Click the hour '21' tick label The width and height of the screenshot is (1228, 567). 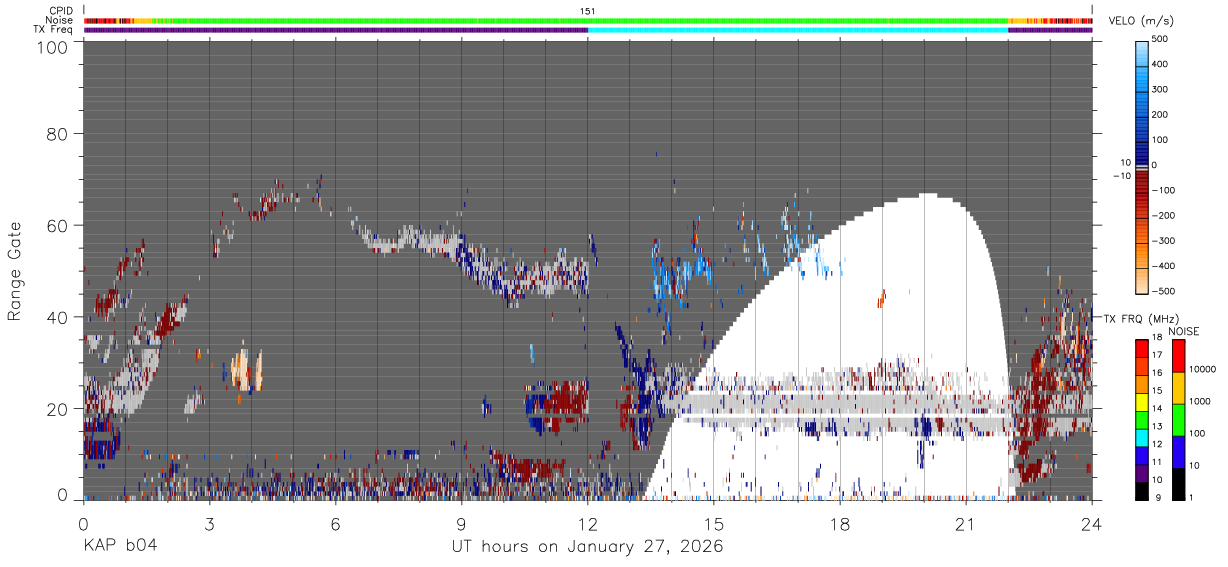pyautogui.click(x=966, y=523)
